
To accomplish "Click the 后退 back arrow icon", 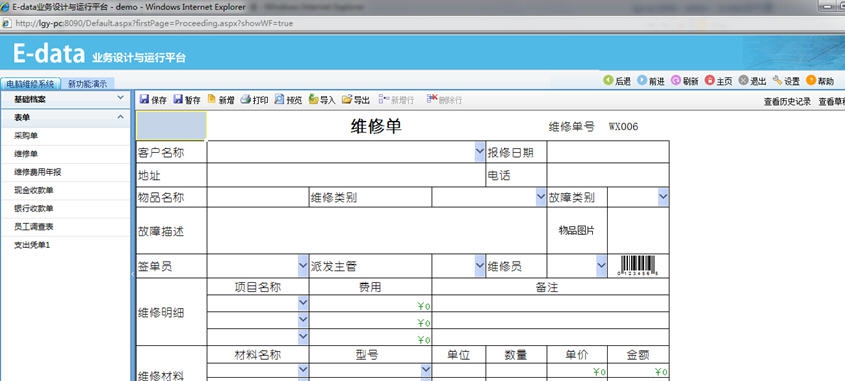I will [608, 80].
